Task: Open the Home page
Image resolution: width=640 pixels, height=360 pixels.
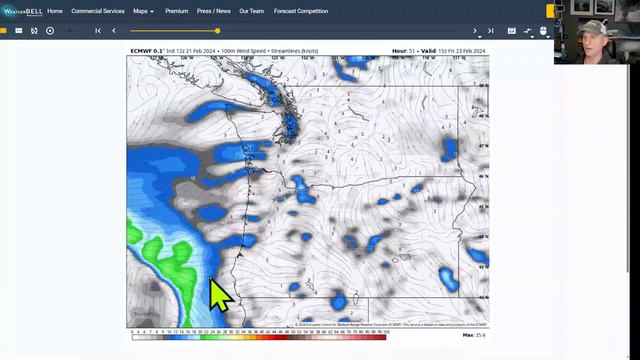Action: point(55,11)
